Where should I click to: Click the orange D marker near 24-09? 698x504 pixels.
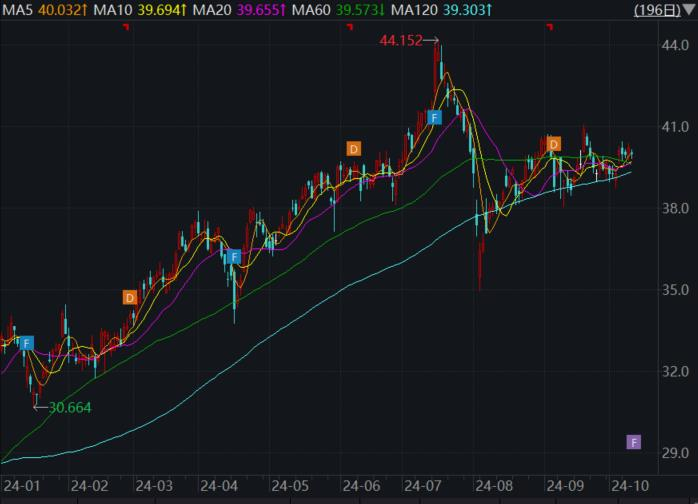pyautogui.click(x=554, y=144)
